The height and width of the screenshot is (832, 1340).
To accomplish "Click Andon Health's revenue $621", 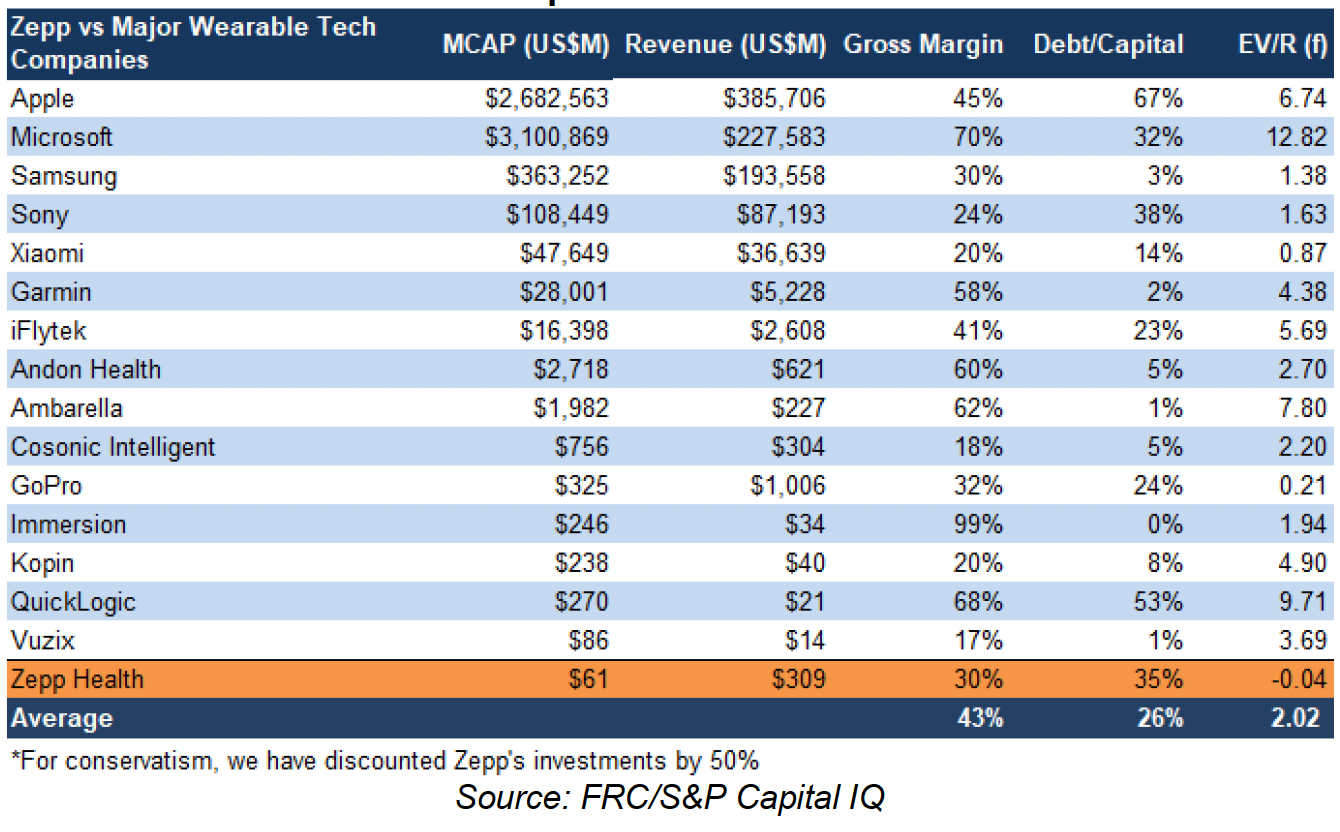I will click(x=797, y=369).
